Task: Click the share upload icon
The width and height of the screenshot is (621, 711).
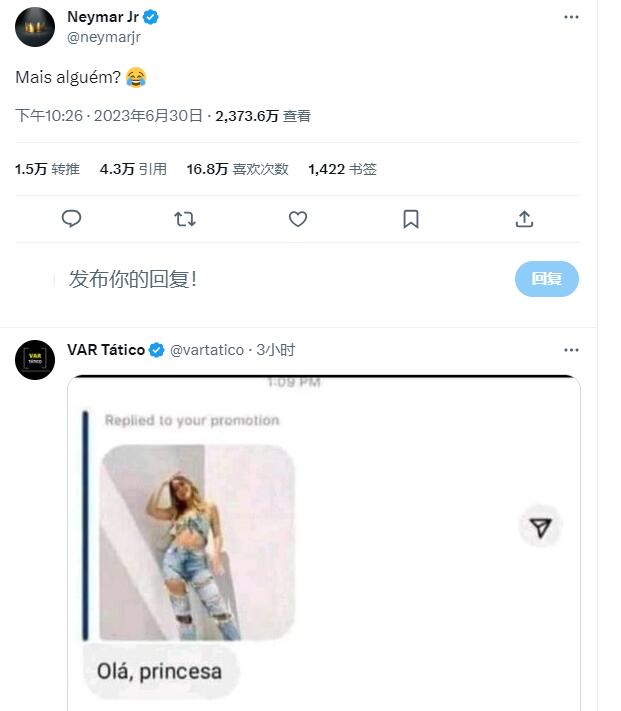Action: pos(524,219)
